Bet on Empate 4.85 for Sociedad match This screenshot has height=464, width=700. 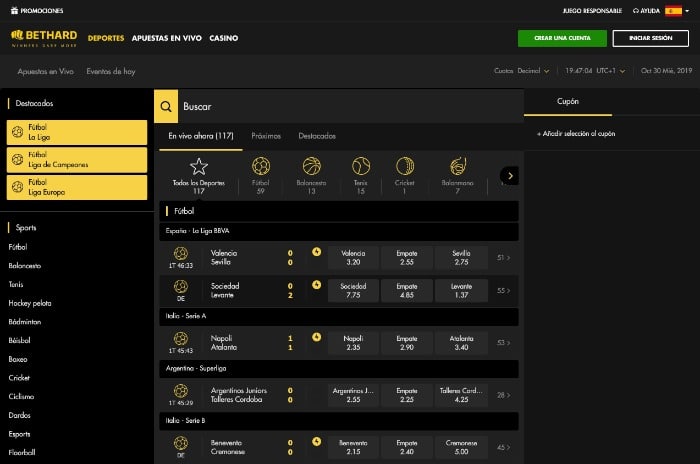tap(407, 291)
